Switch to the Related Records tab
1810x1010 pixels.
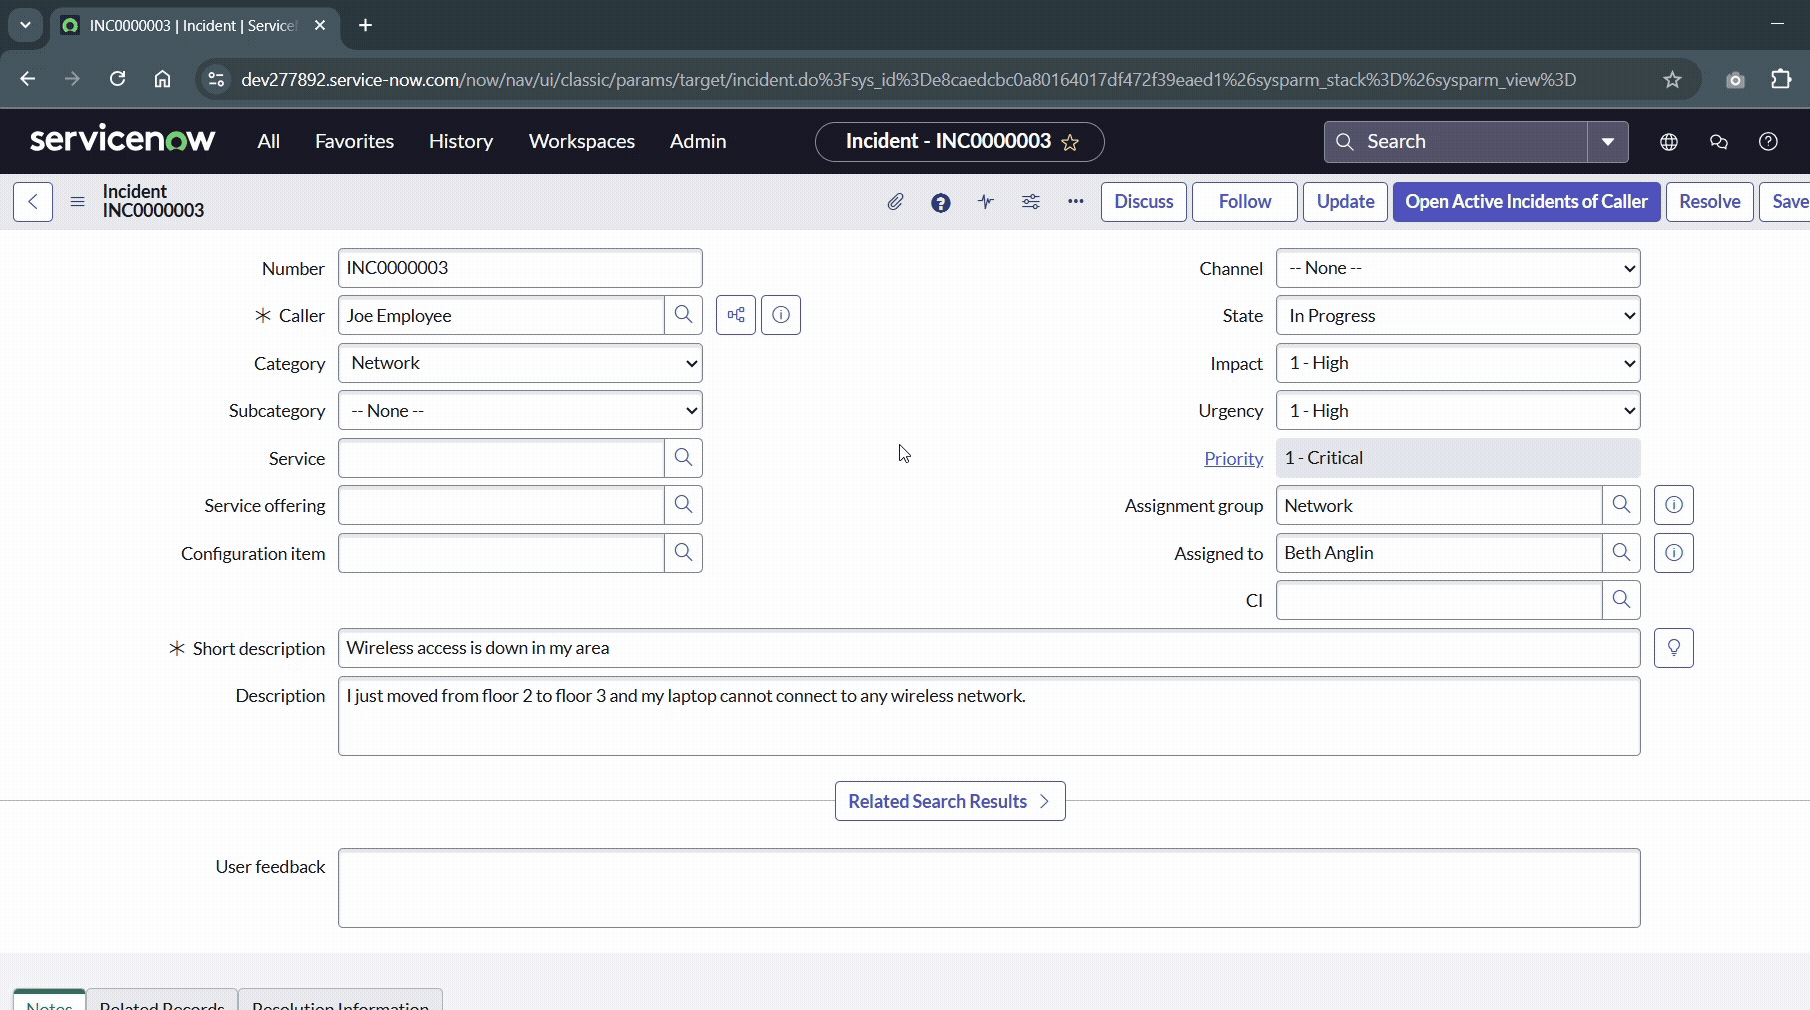161,1003
